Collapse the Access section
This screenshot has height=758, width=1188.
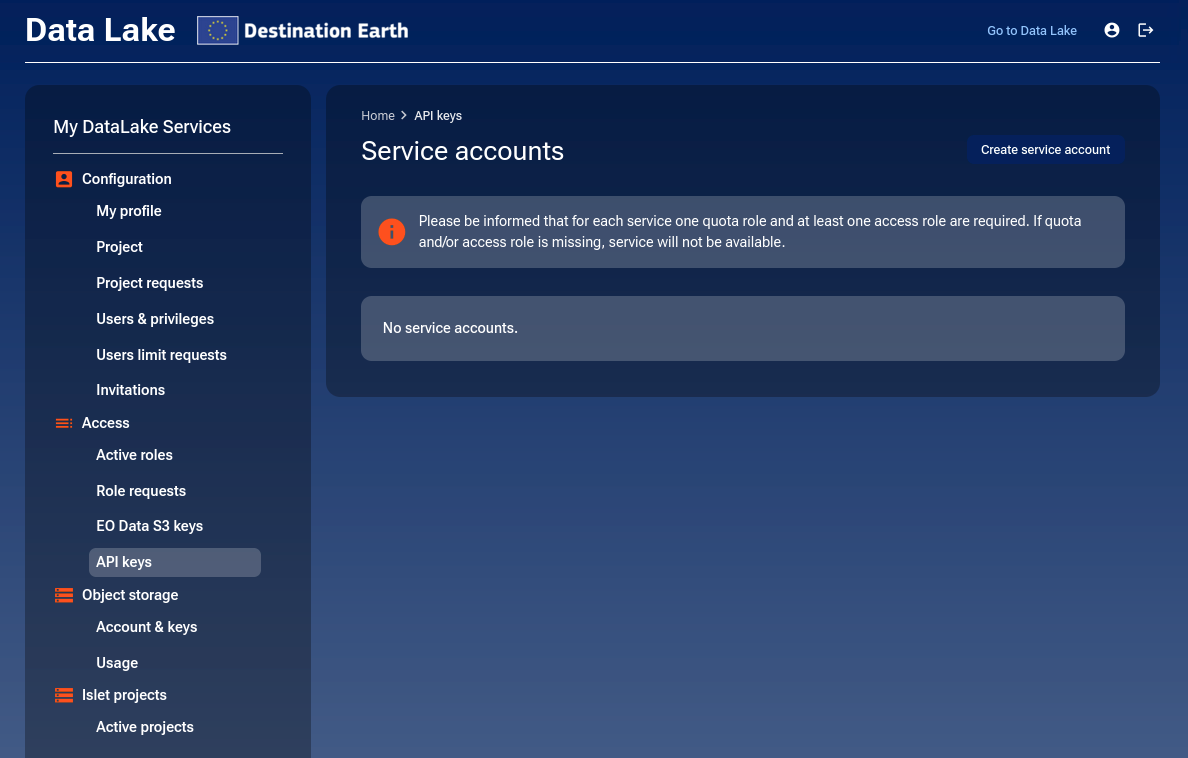click(x=105, y=422)
